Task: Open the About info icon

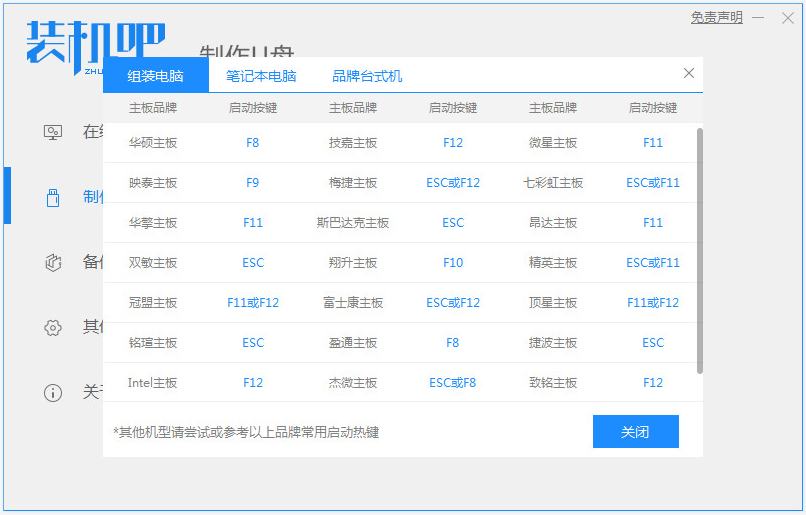Action: [x=53, y=392]
